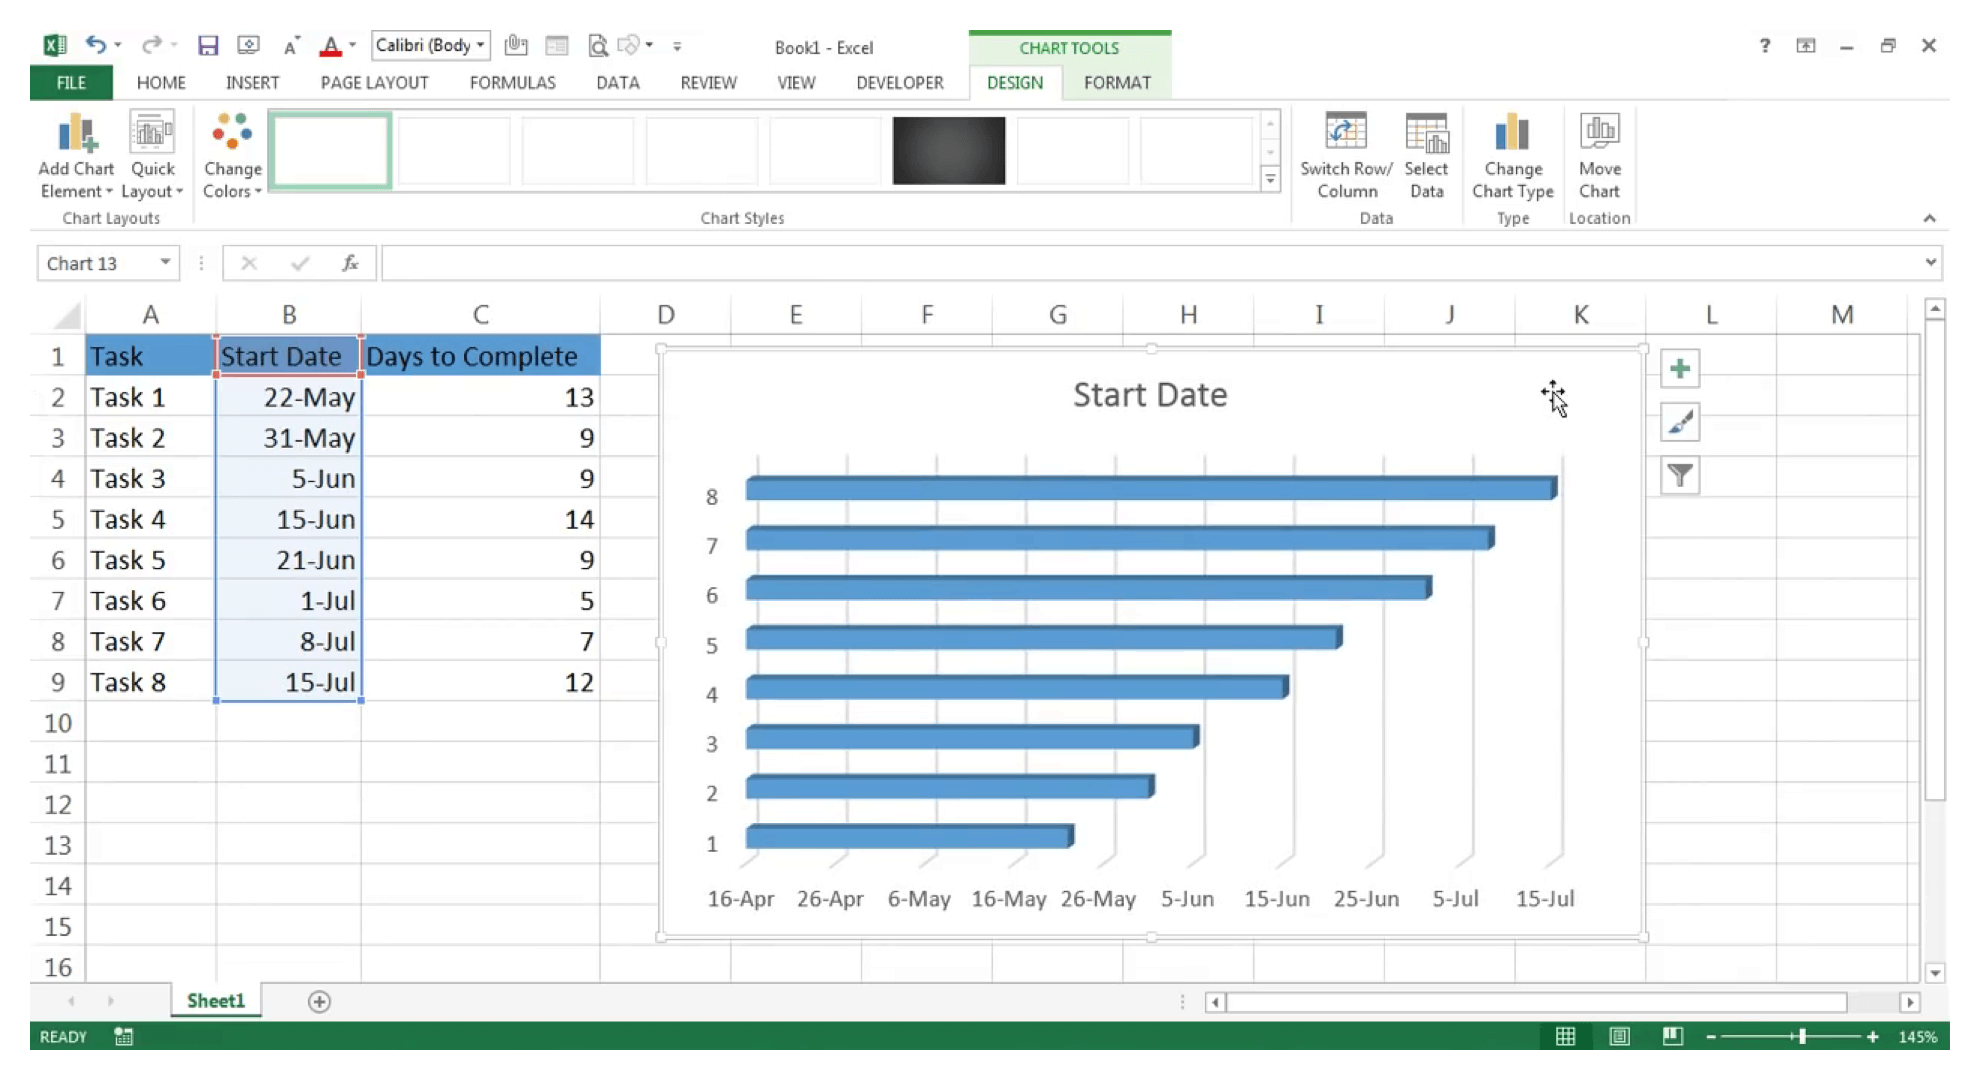The height and width of the screenshot is (1080, 1980).
Task: Click the chart elements plus toggle
Action: (x=1678, y=370)
